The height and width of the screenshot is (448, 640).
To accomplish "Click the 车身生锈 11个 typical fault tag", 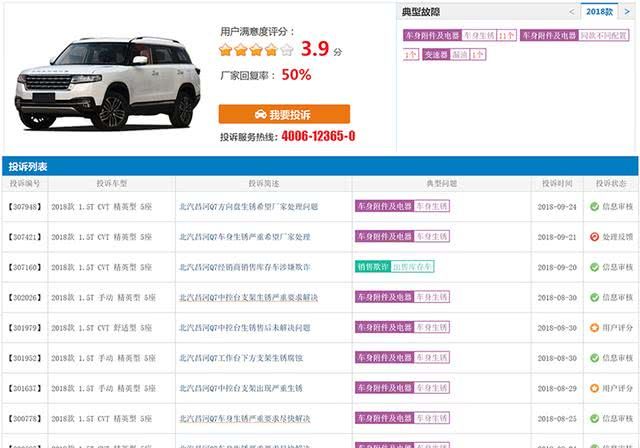I will tap(460, 35).
